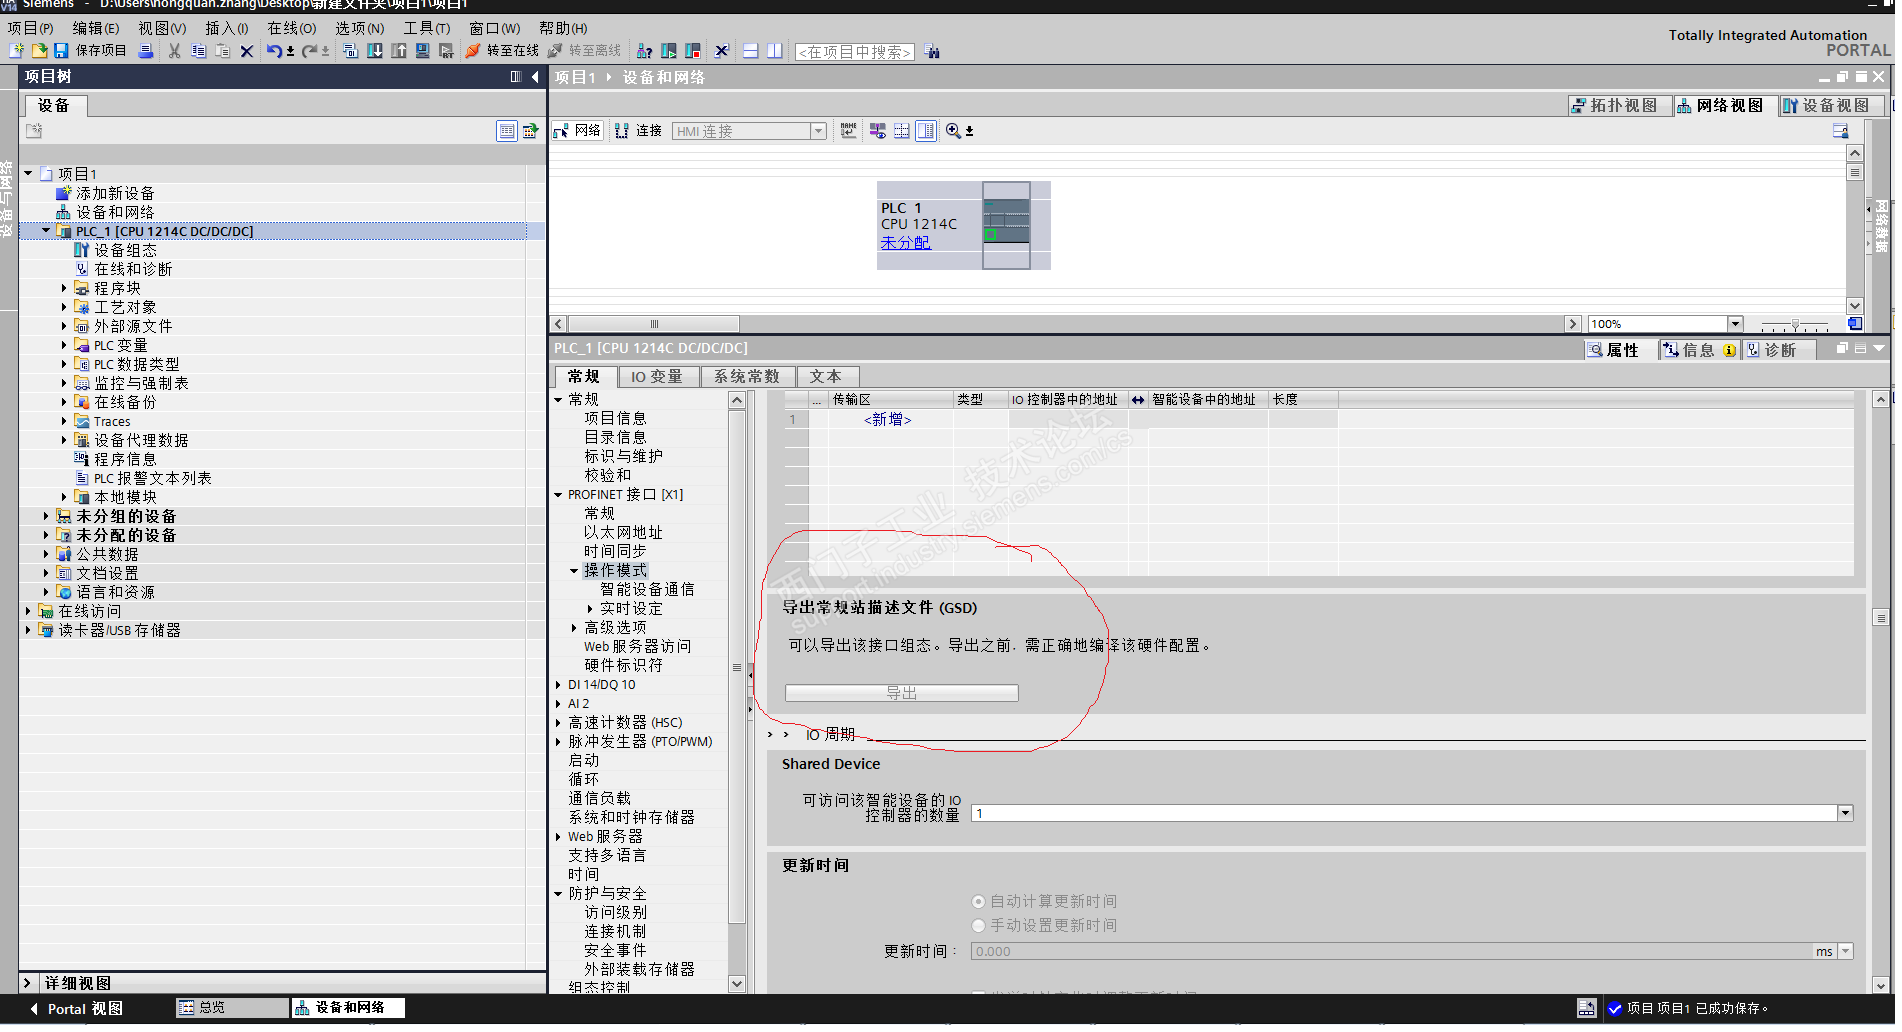Open the 工具(T) menu

click(427, 28)
